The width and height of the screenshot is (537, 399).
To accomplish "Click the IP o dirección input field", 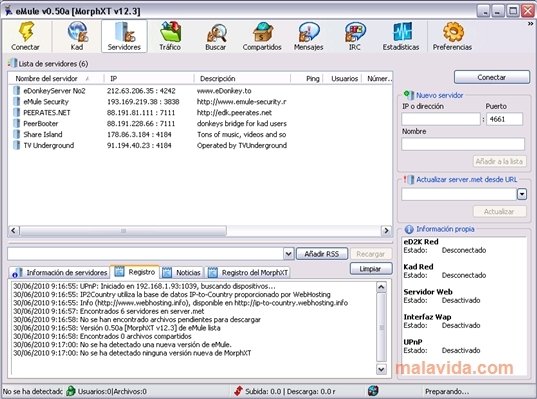I will (x=441, y=119).
